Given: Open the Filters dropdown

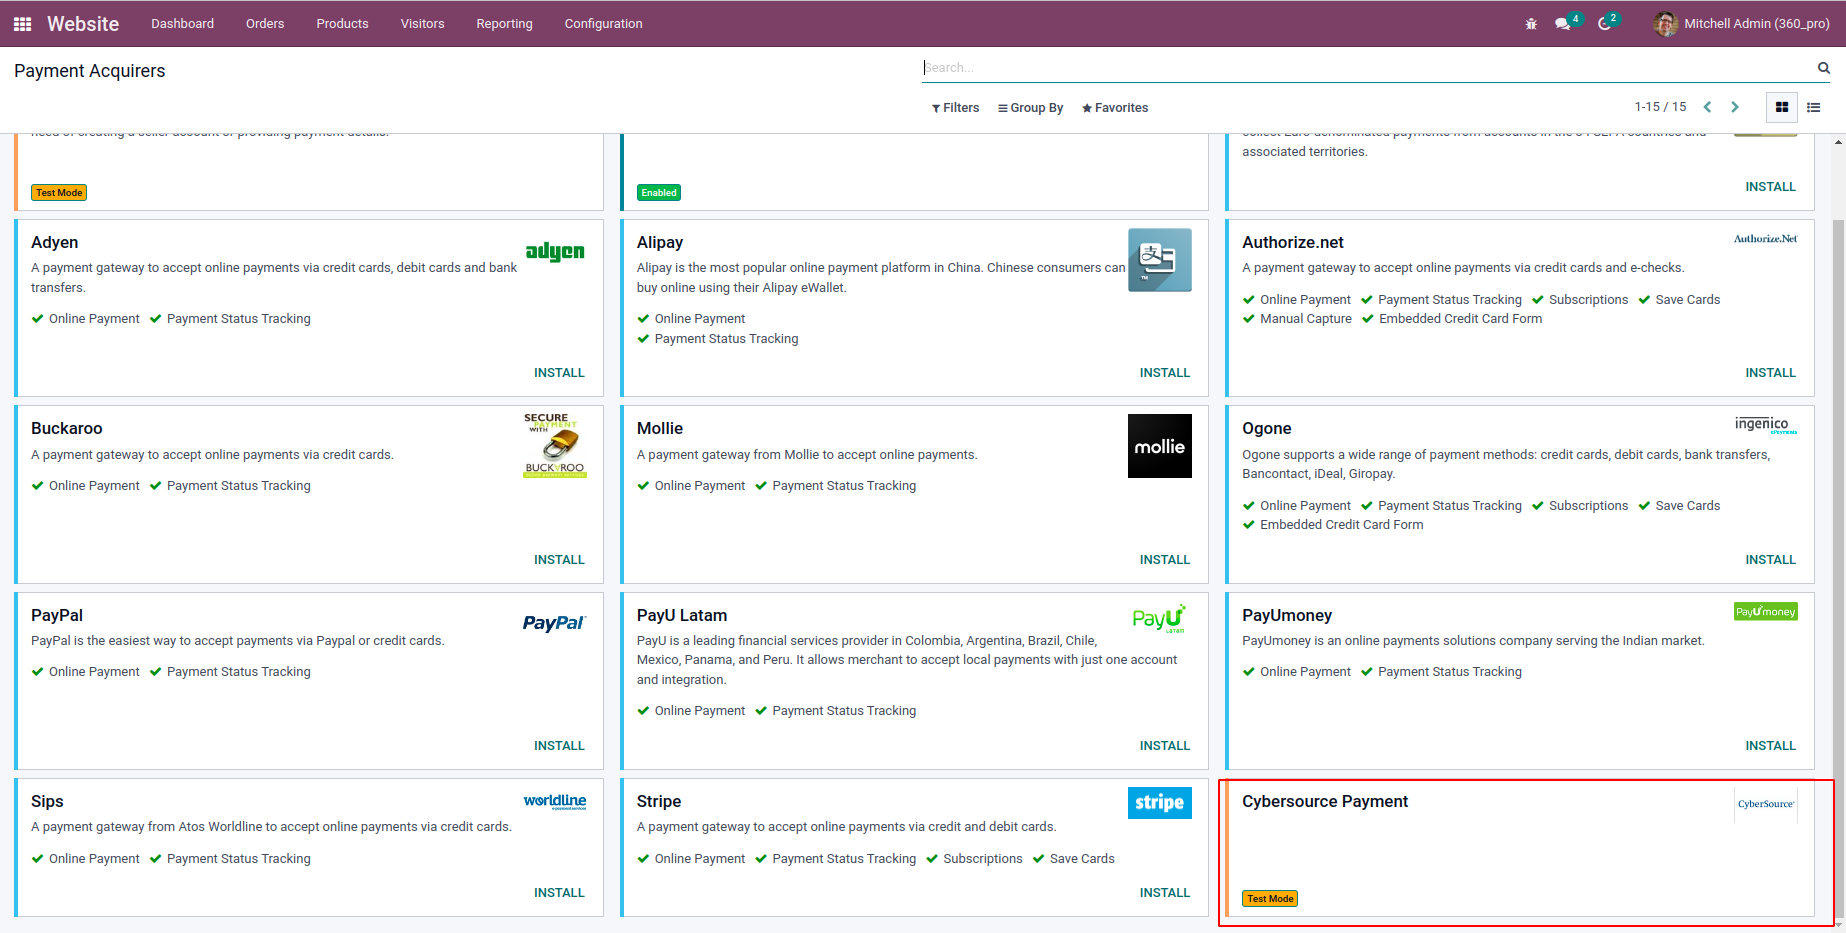Looking at the screenshot, I should (956, 108).
